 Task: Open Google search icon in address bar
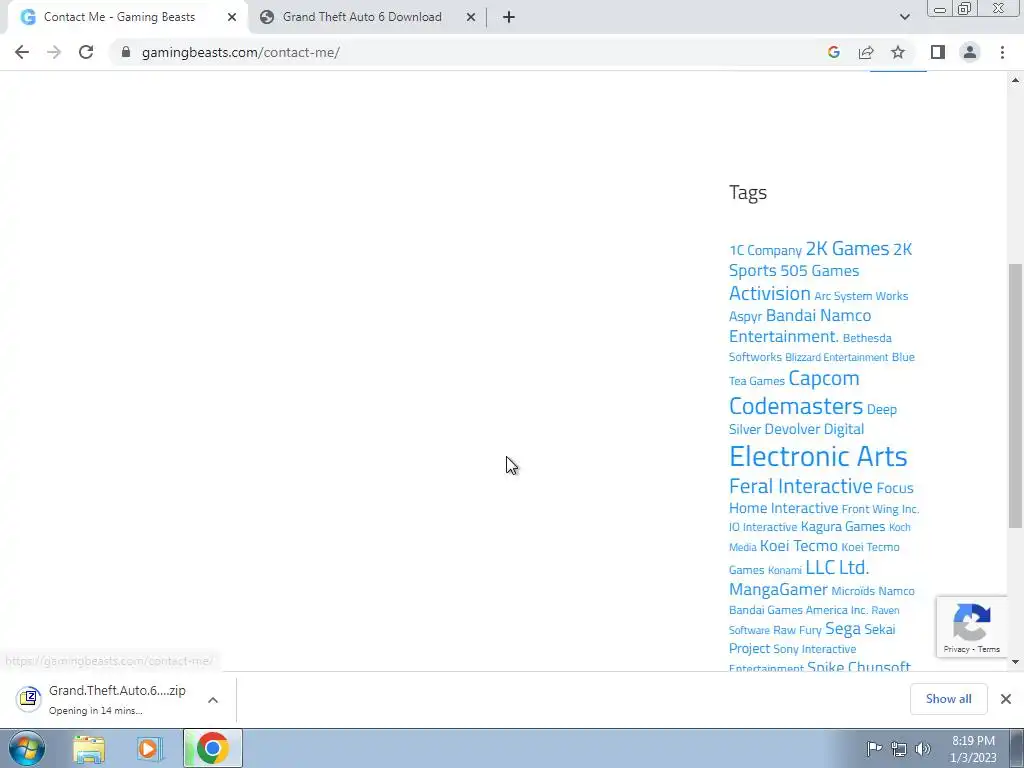click(833, 52)
